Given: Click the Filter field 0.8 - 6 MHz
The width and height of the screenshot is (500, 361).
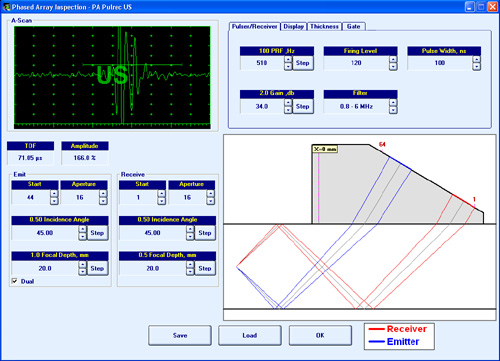Looking at the screenshot, I should (x=356, y=106).
